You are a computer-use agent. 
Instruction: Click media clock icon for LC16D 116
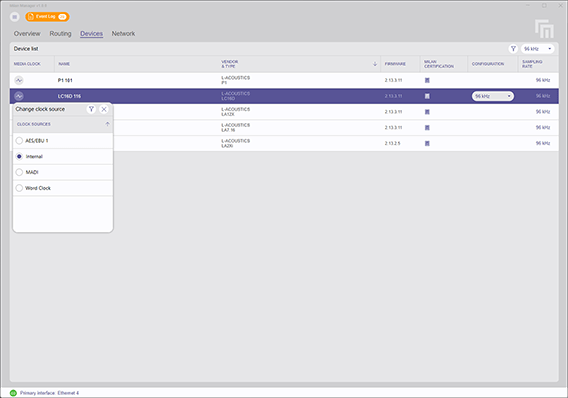[x=19, y=96]
